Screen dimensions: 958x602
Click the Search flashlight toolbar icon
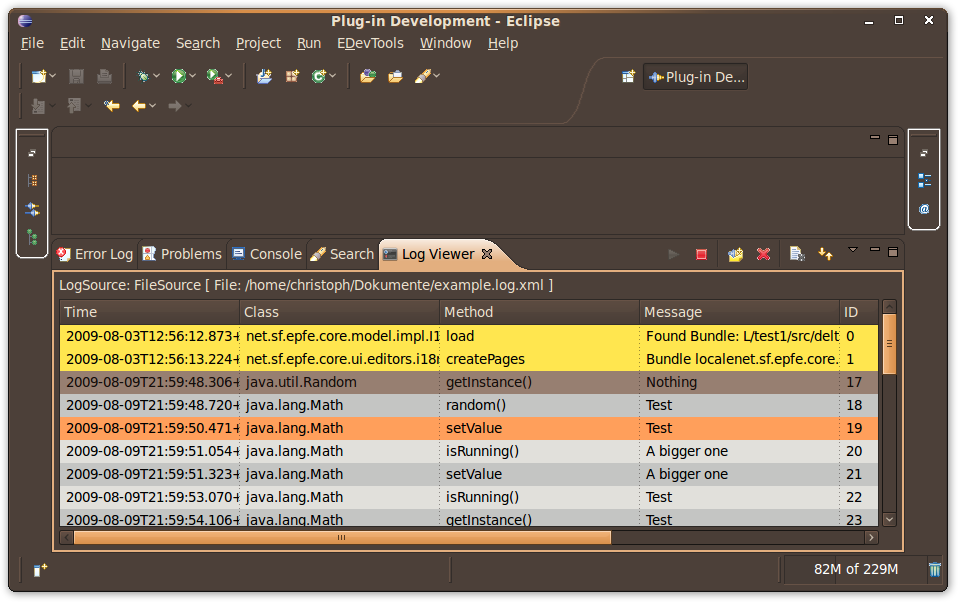point(423,76)
